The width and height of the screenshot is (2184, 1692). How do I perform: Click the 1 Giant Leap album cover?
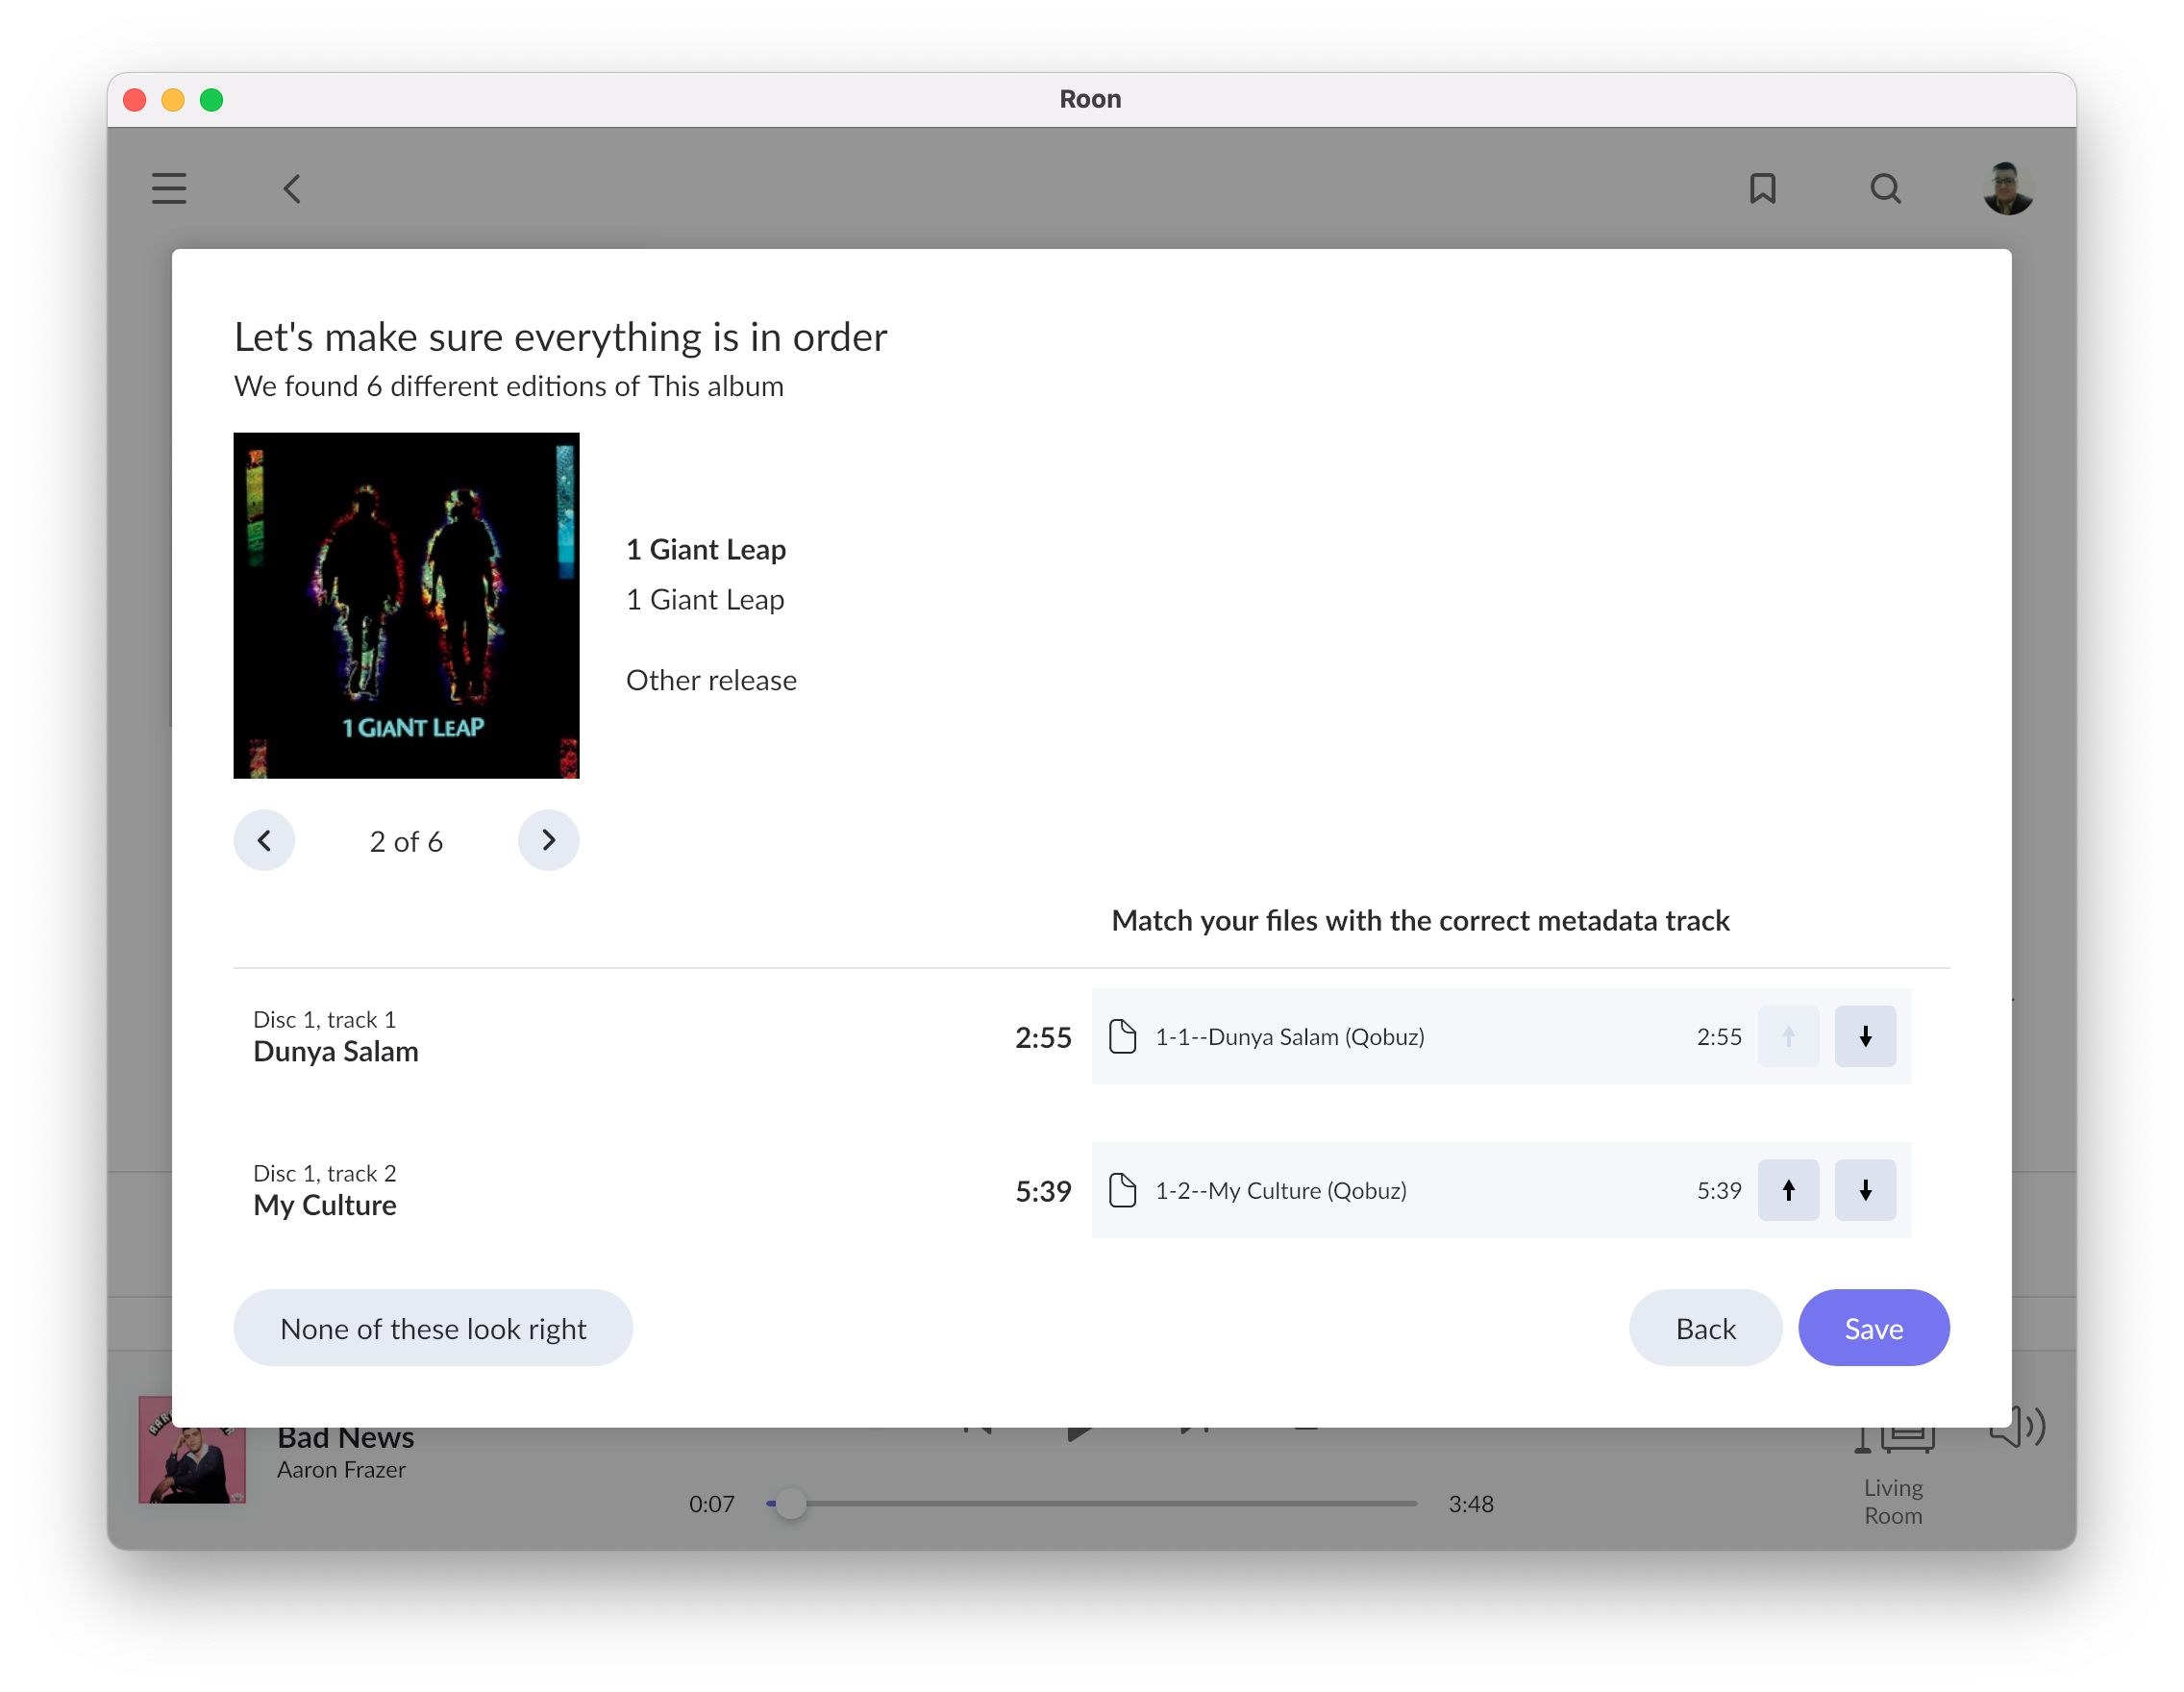point(406,605)
